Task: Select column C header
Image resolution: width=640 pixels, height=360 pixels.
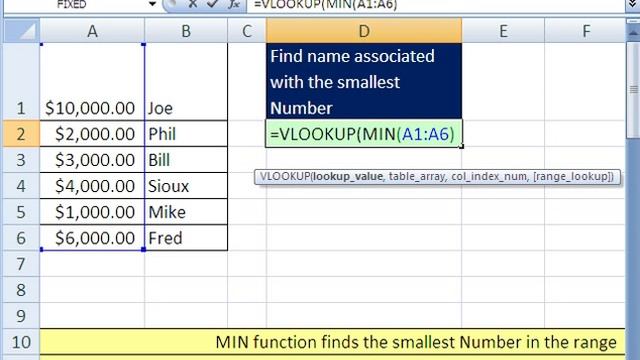Action: (x=247, y=31)
